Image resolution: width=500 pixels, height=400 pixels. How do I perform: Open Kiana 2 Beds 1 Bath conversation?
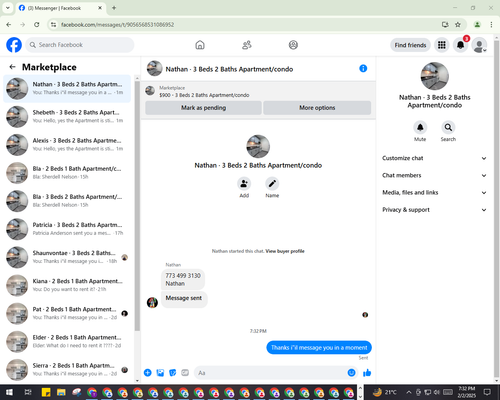pos(67,285)
